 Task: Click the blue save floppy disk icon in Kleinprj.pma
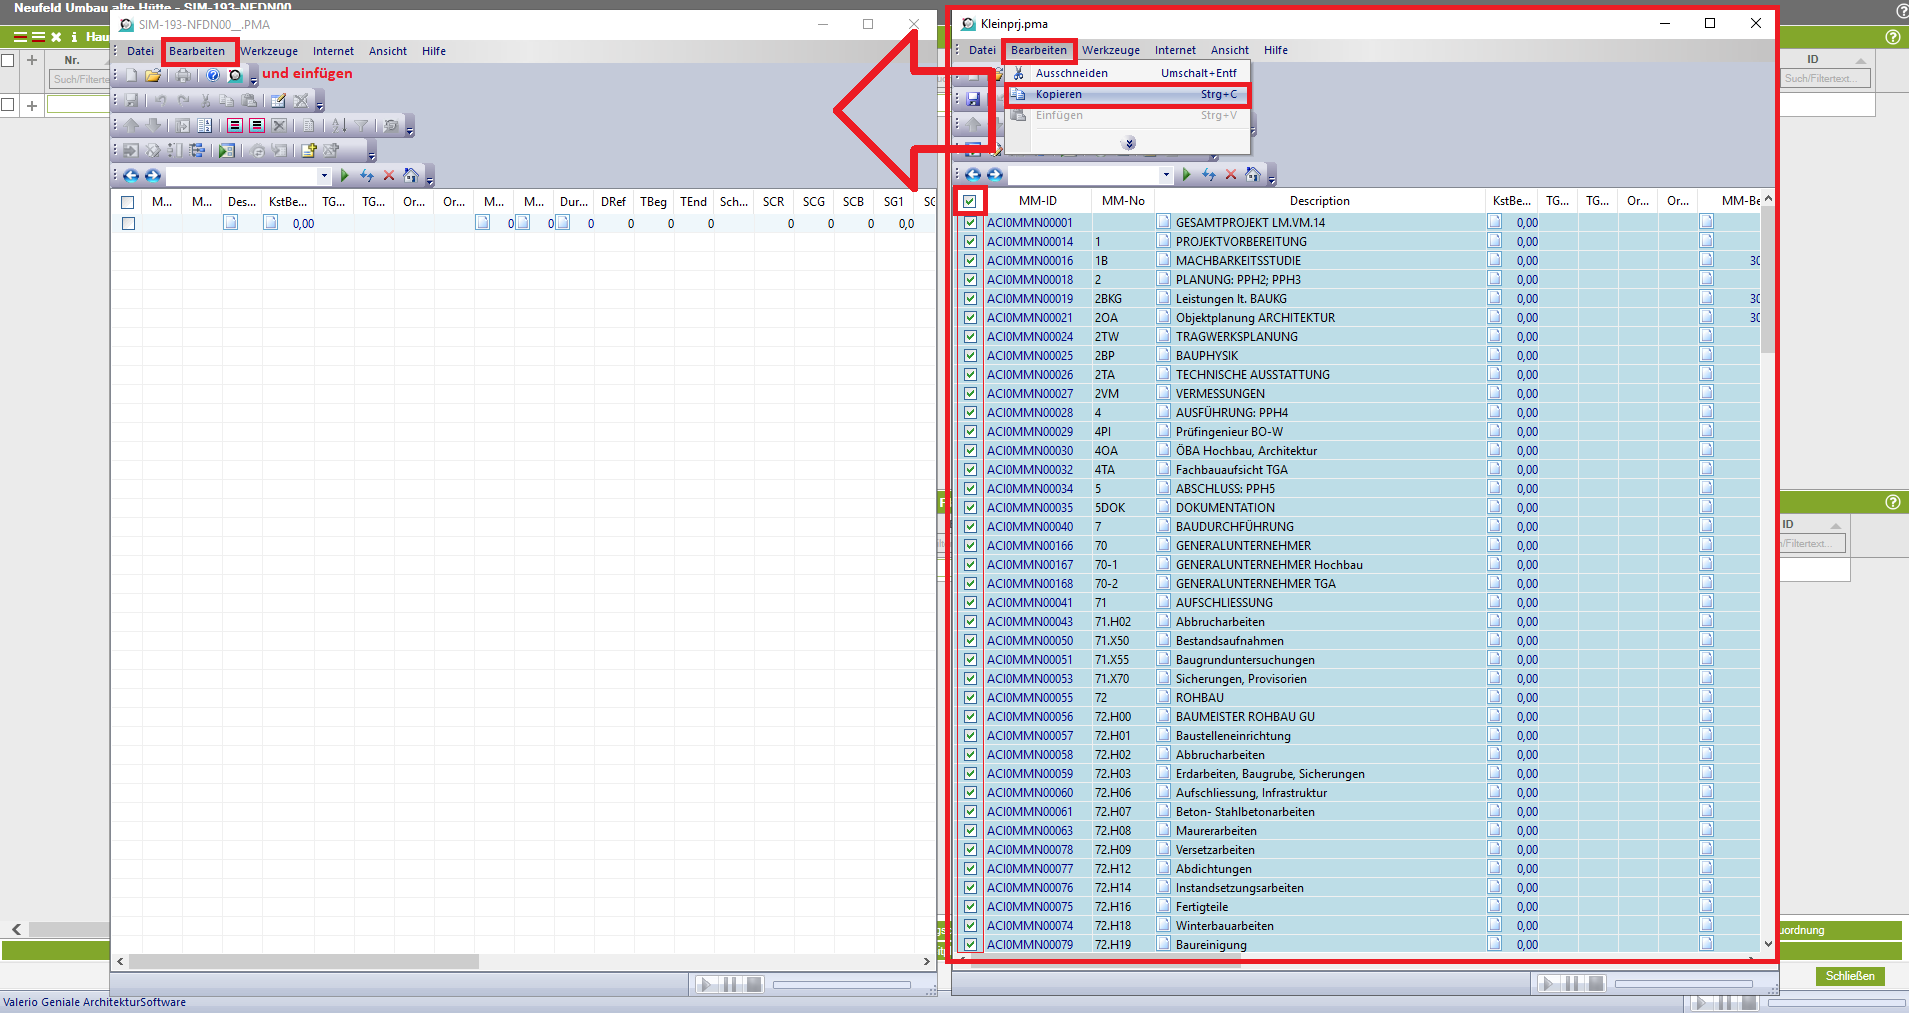click(x=973, y=99)
